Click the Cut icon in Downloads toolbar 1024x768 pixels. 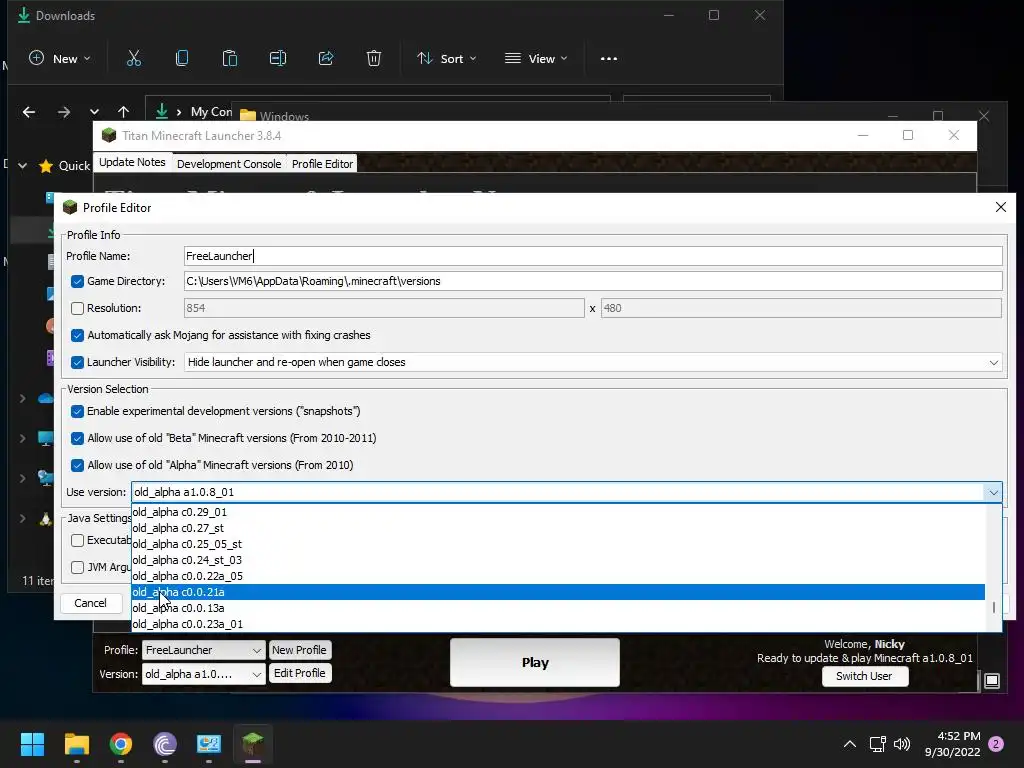coord(134,59)
